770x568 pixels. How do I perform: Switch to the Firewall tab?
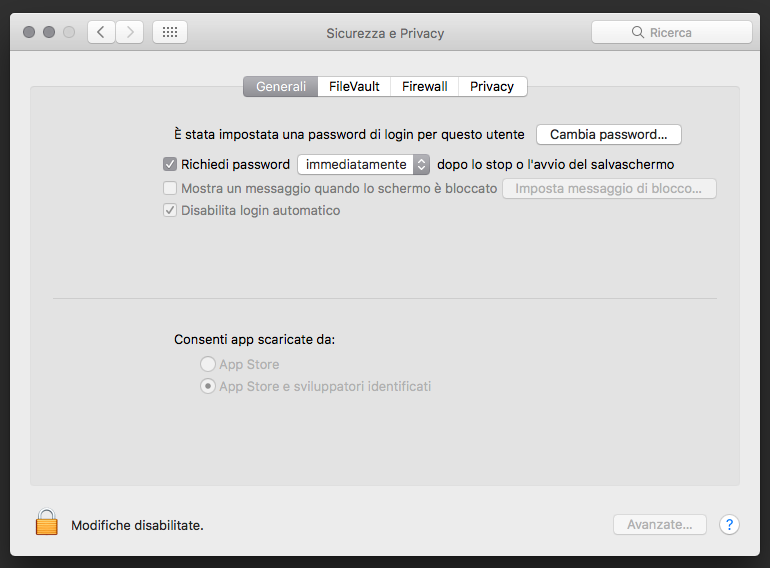[424, 86]
